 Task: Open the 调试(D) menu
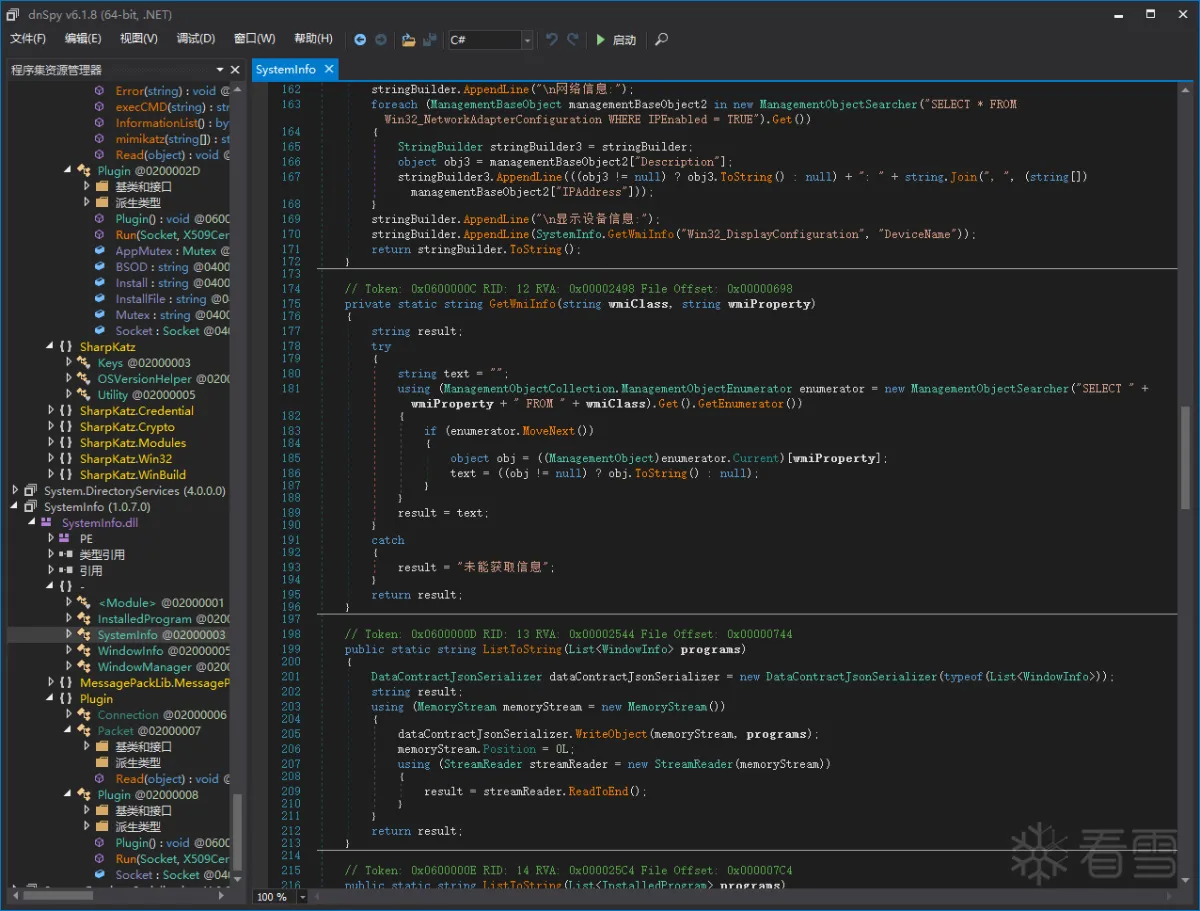(x=195, y=39)
